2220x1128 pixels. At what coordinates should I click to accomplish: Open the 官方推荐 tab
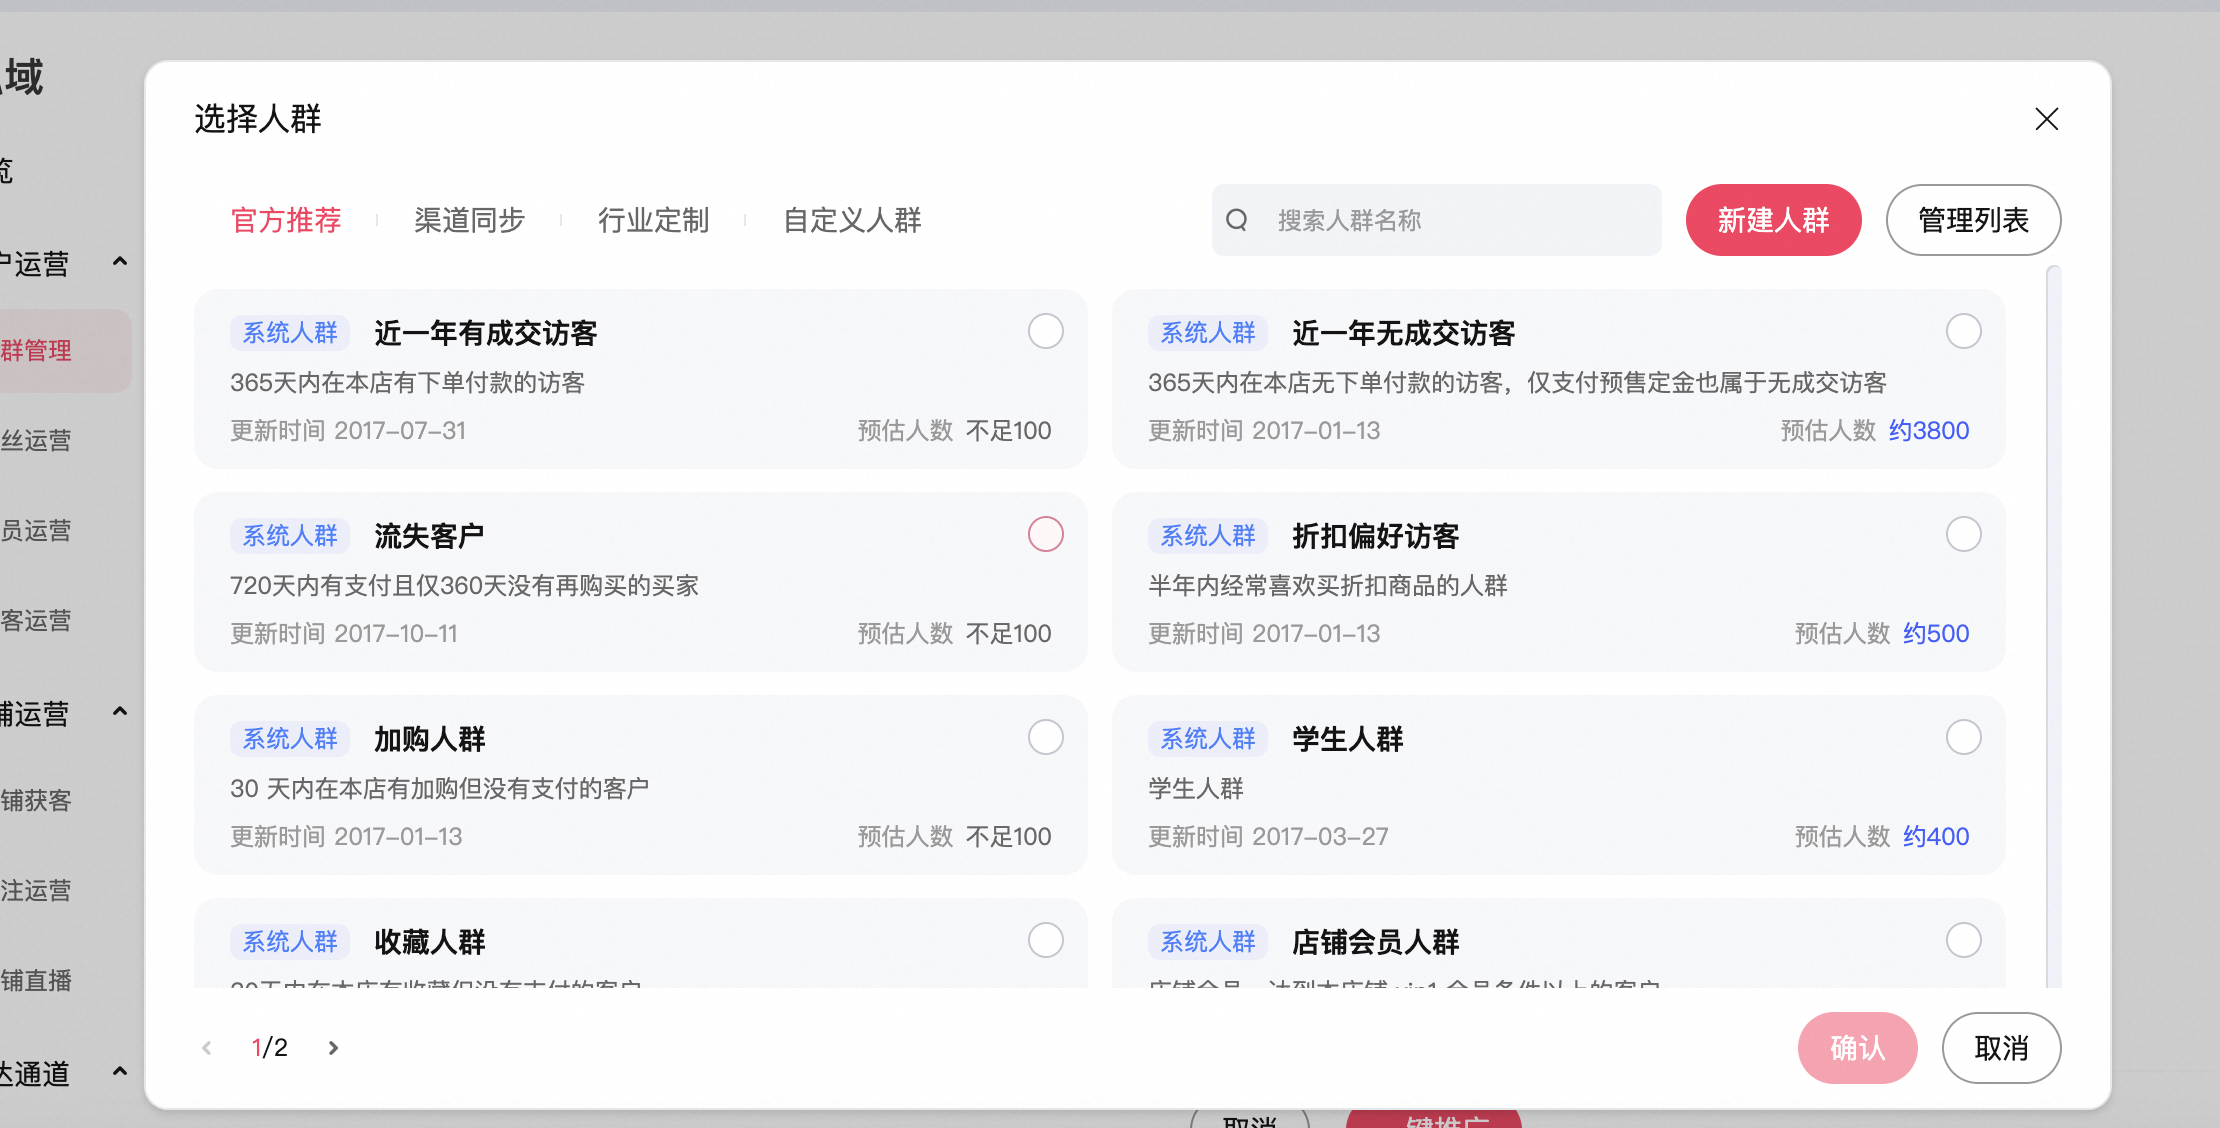286,220
